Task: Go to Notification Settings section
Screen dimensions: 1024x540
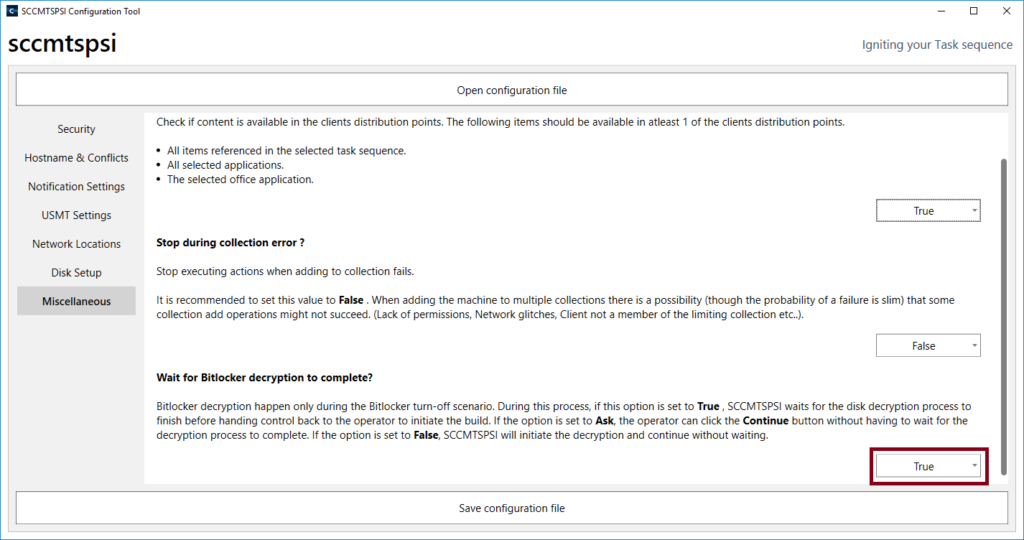Action: coord(76,187)
